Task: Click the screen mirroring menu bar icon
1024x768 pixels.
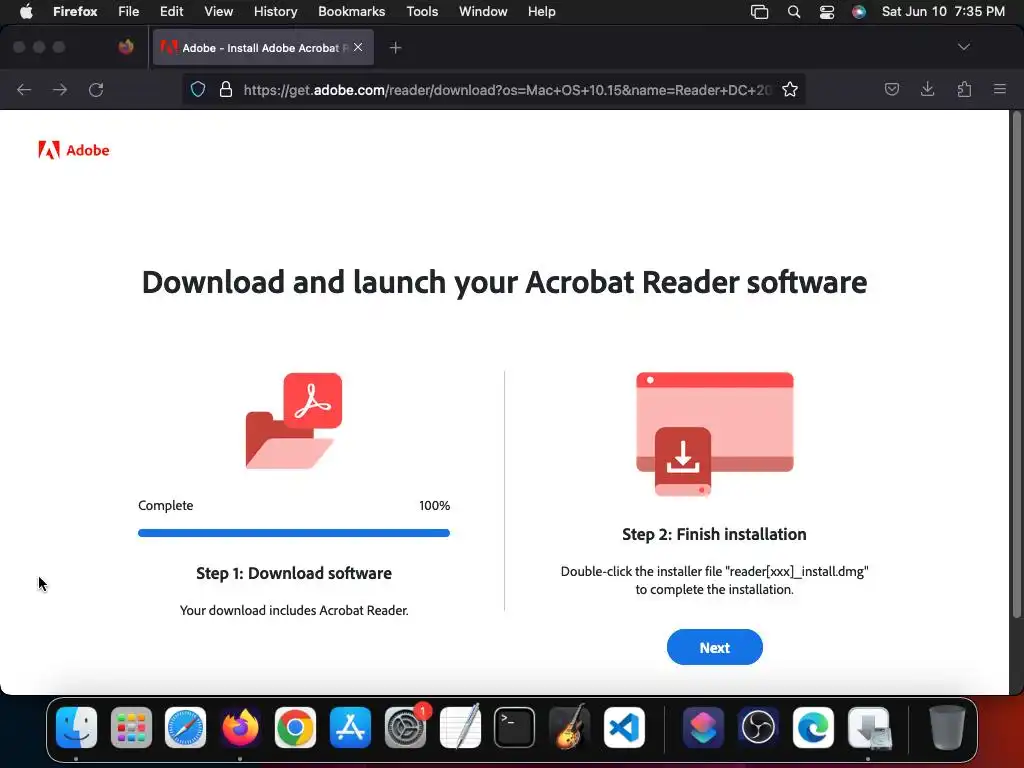Action: coord(760,12)
